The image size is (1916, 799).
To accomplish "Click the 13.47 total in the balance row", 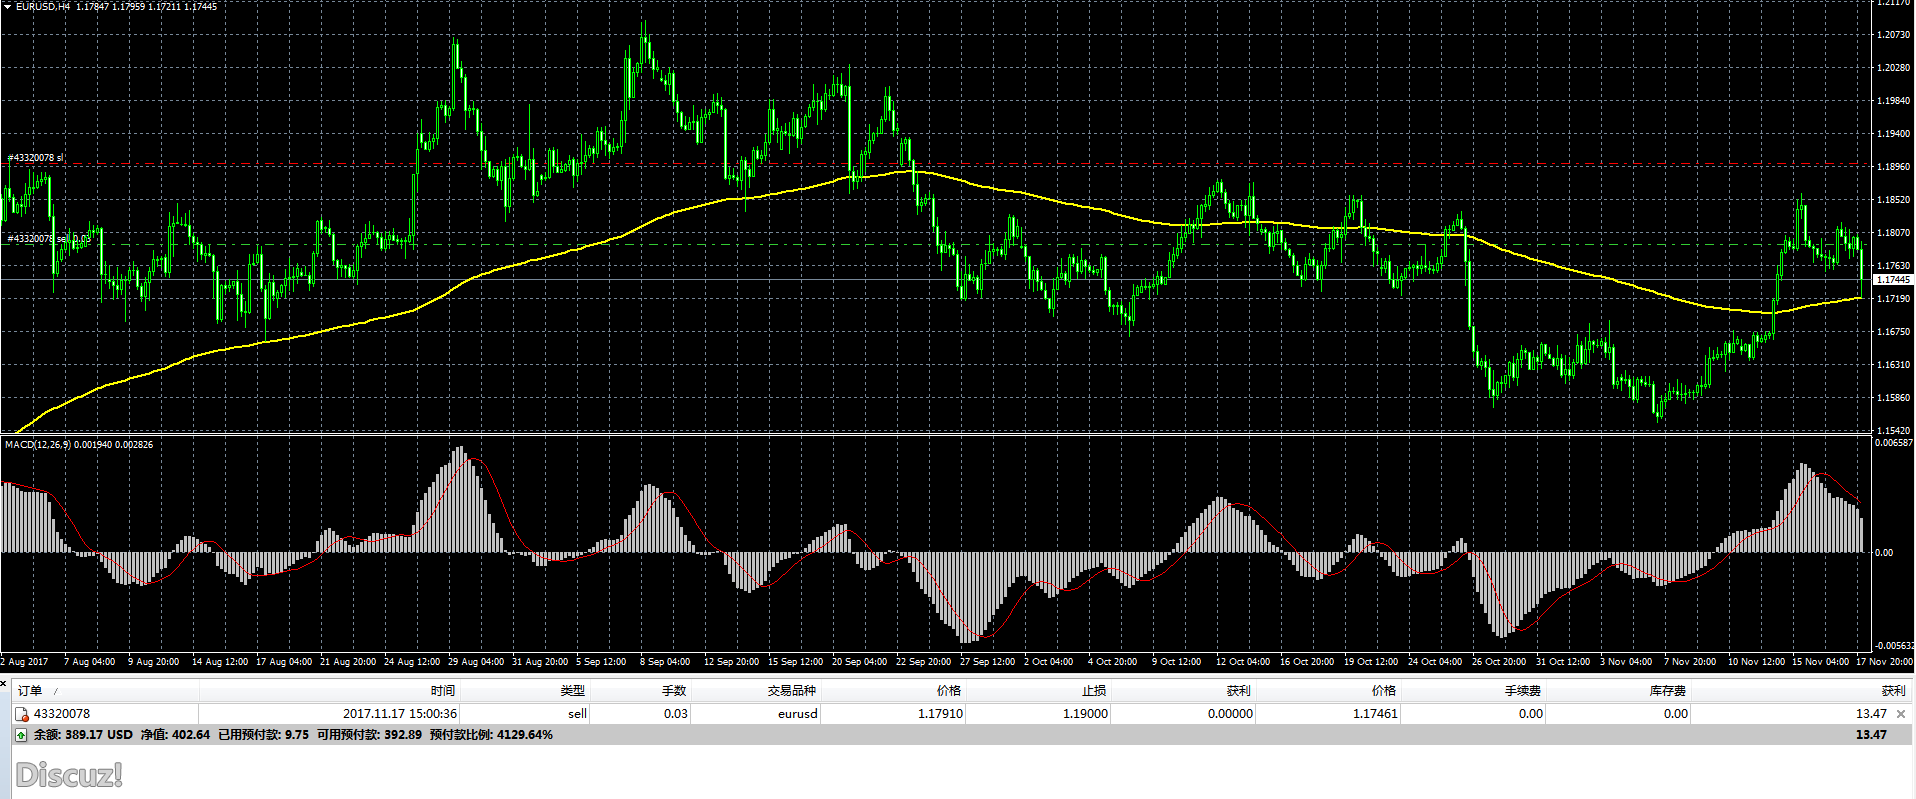I will click(1871, 735).
